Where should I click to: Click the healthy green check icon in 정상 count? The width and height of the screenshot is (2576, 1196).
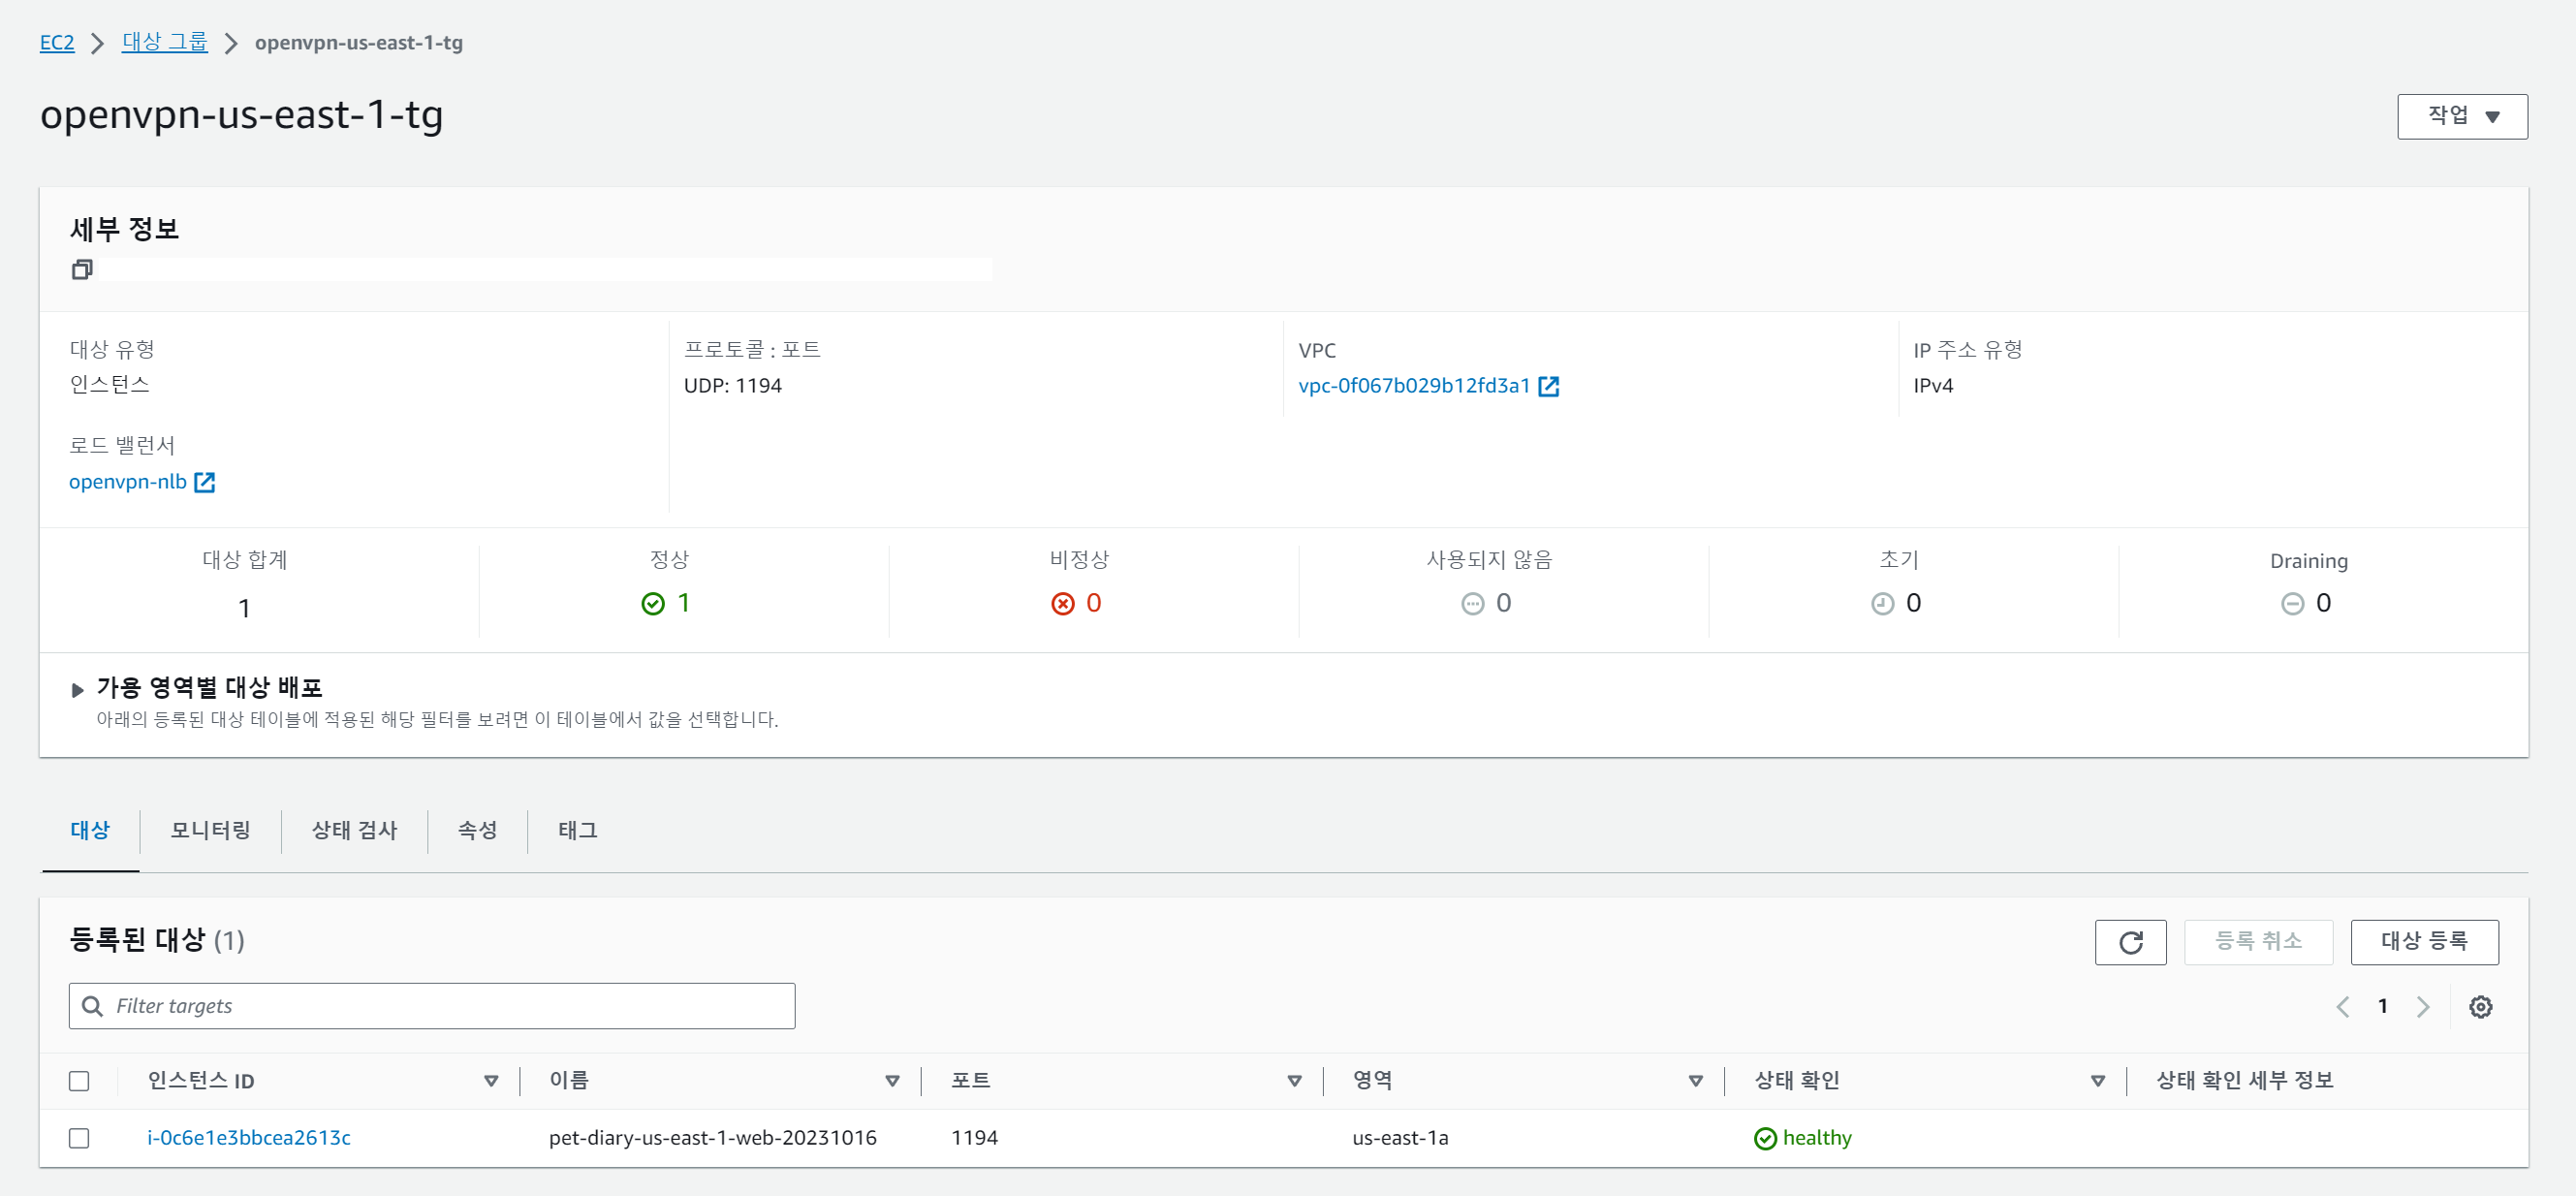pos(652,603)
